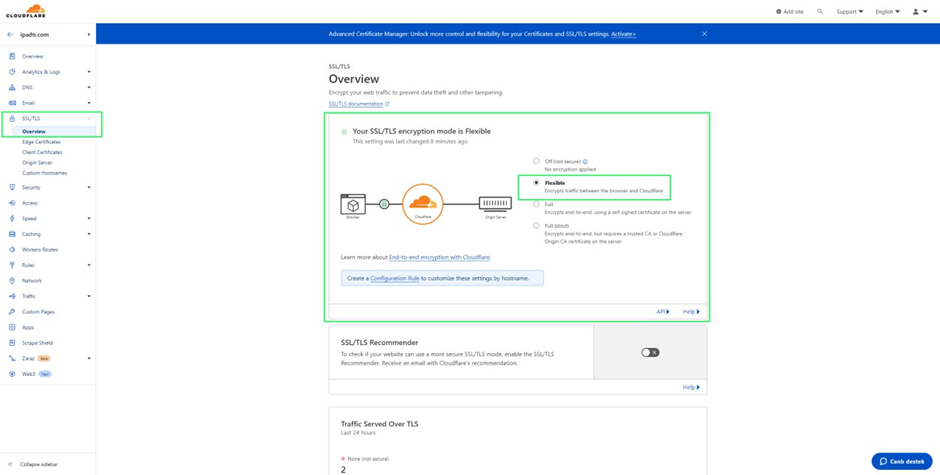
Task: Select the Full encryption radio button
Action: [x=536, y=205]
